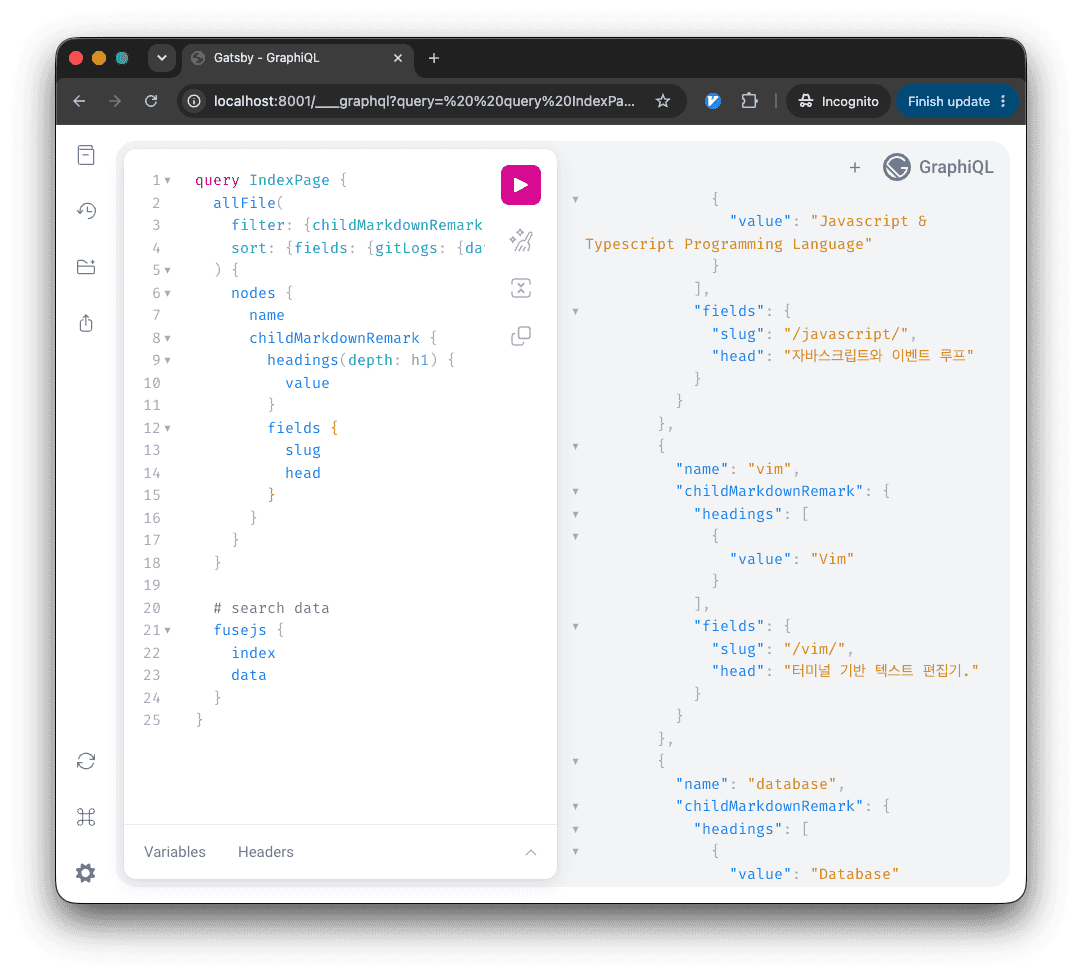
Task: Open the code exporter share icon
Action: click(86, 323)
